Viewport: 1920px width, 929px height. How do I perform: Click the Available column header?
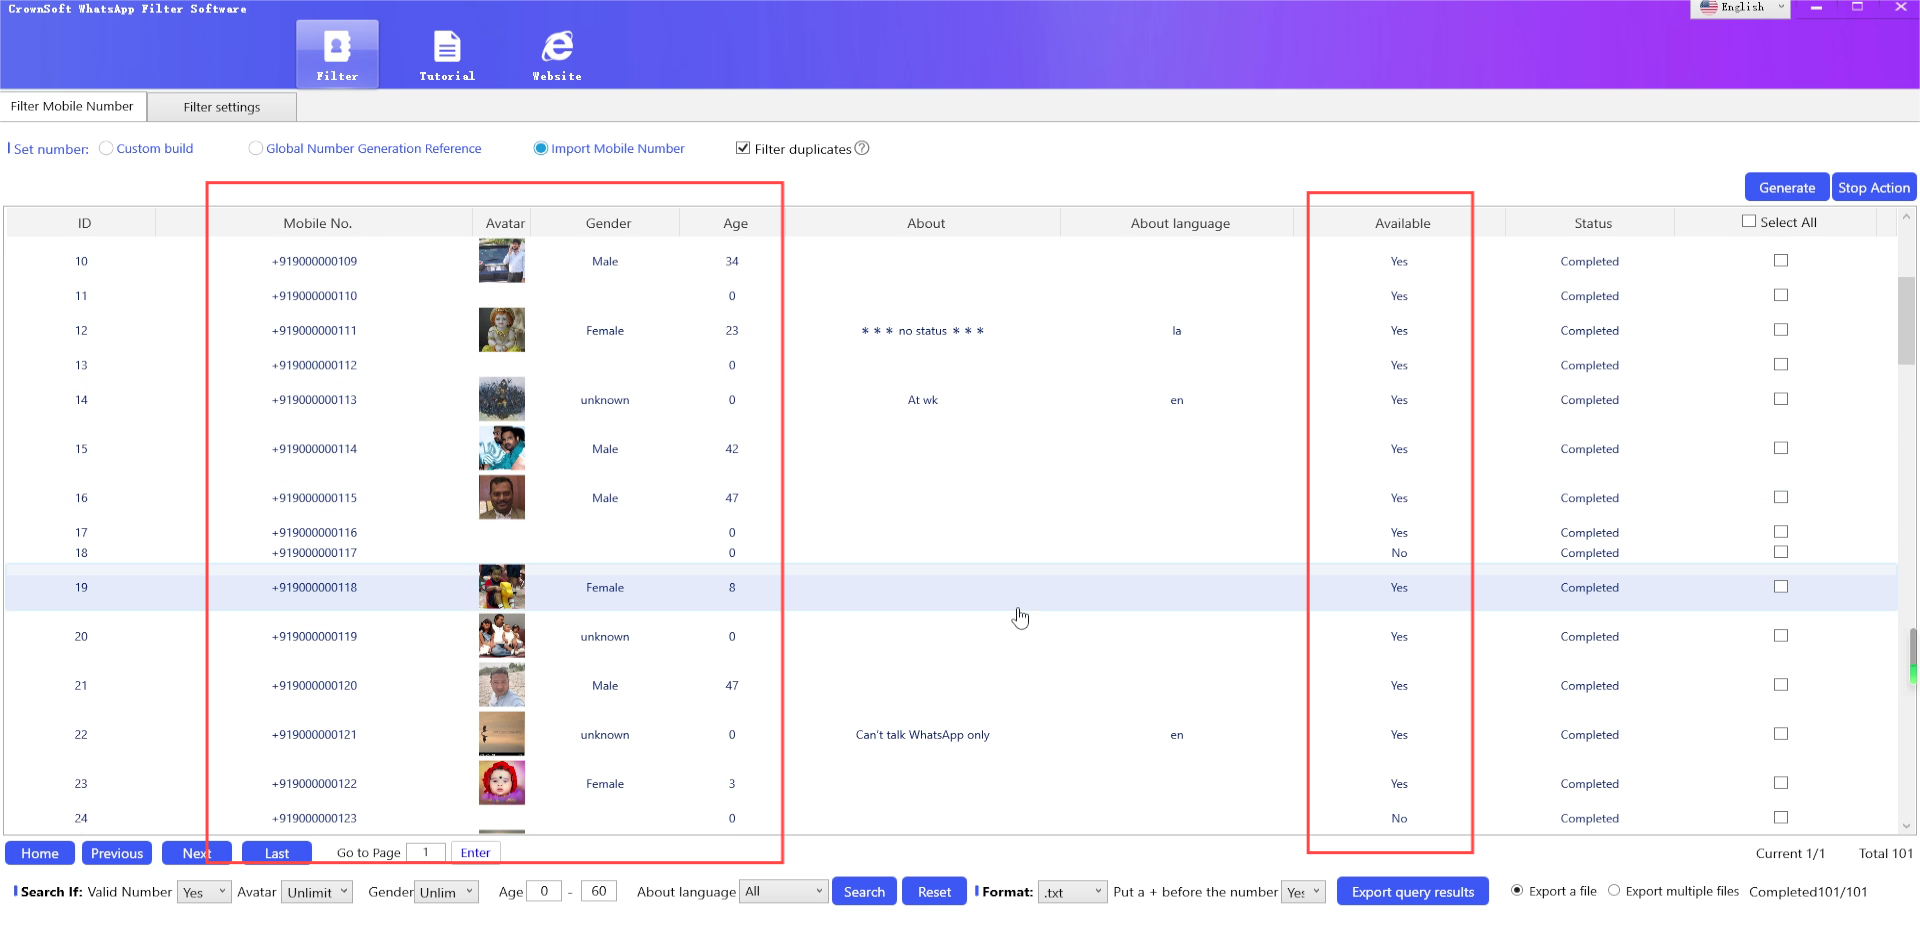[1402, 223]
